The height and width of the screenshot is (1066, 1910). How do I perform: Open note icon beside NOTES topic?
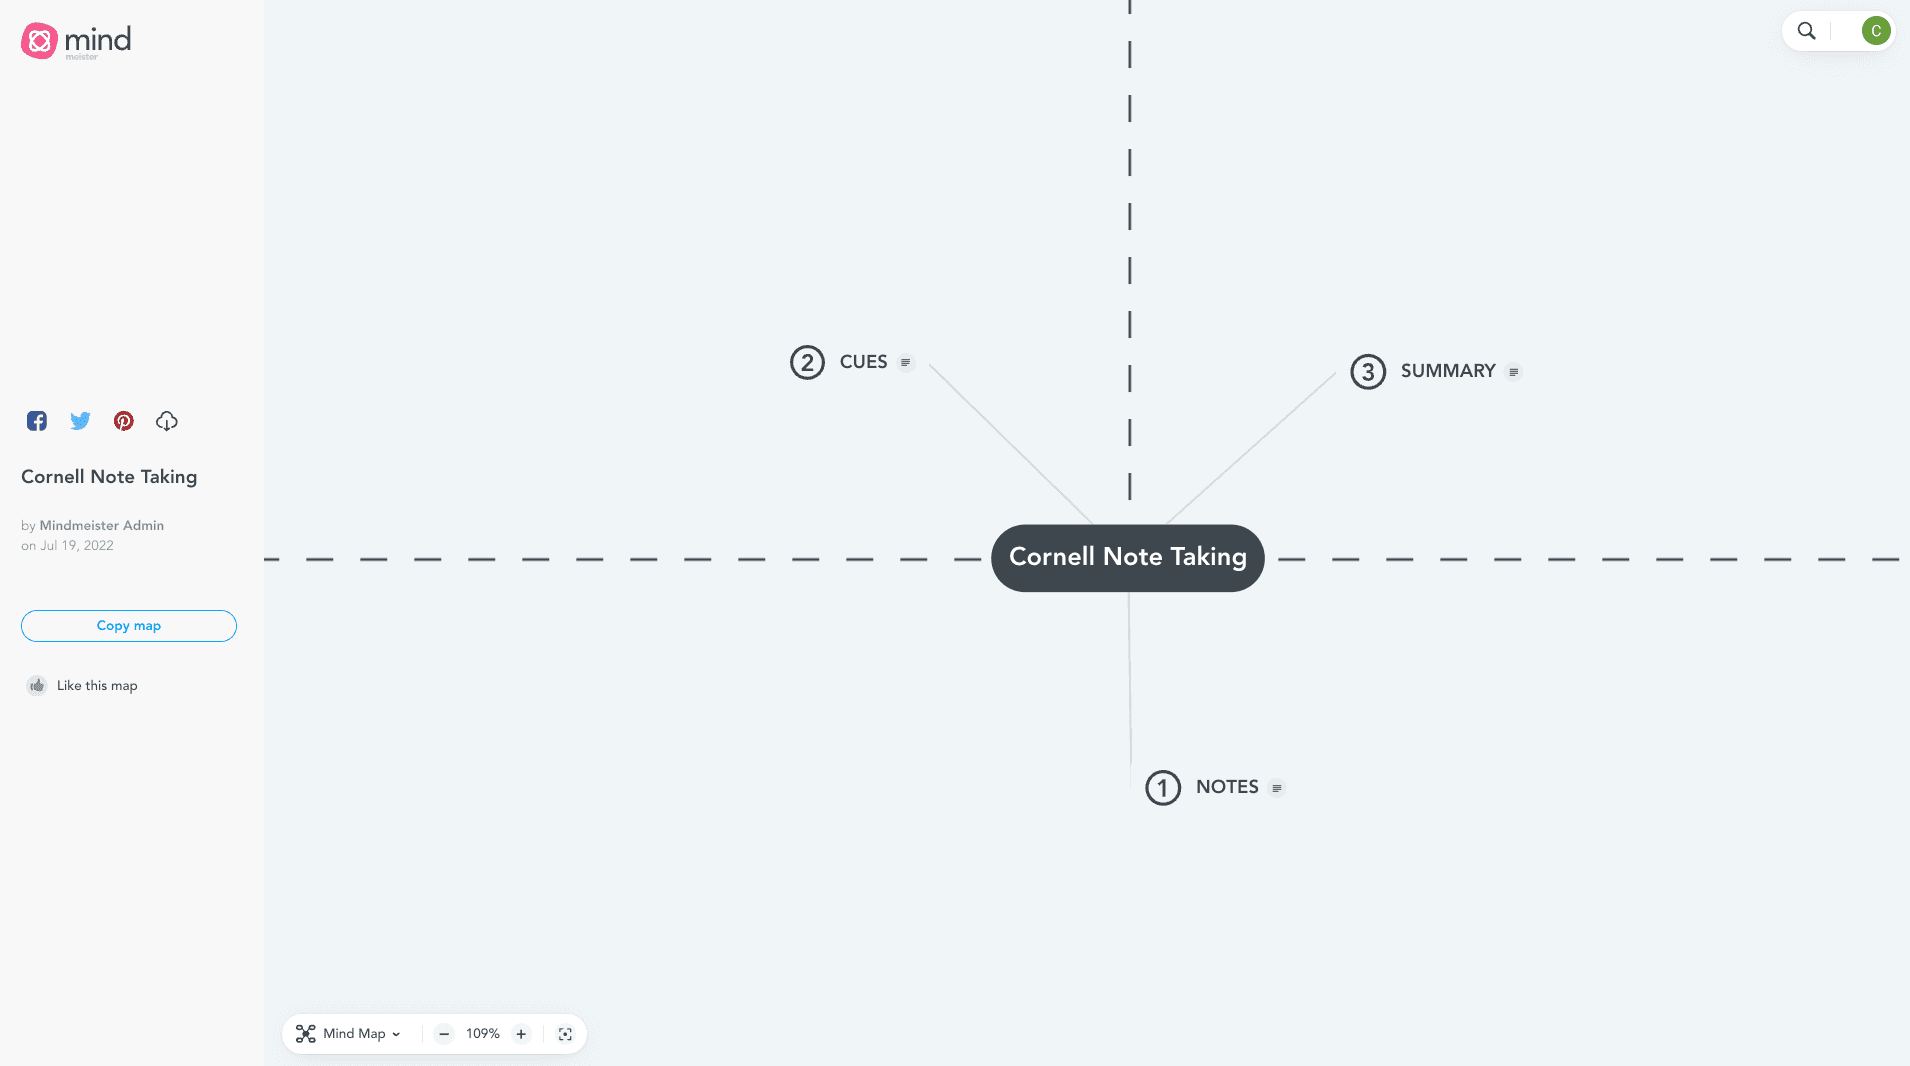1276,788
